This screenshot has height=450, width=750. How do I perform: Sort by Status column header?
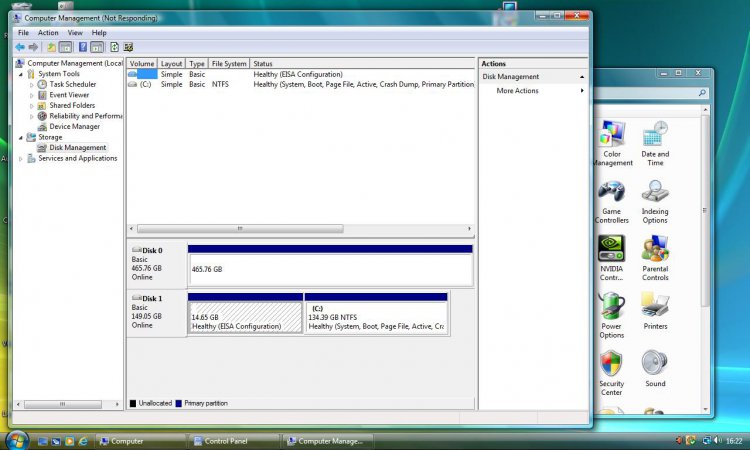click(x=362, y=64)
